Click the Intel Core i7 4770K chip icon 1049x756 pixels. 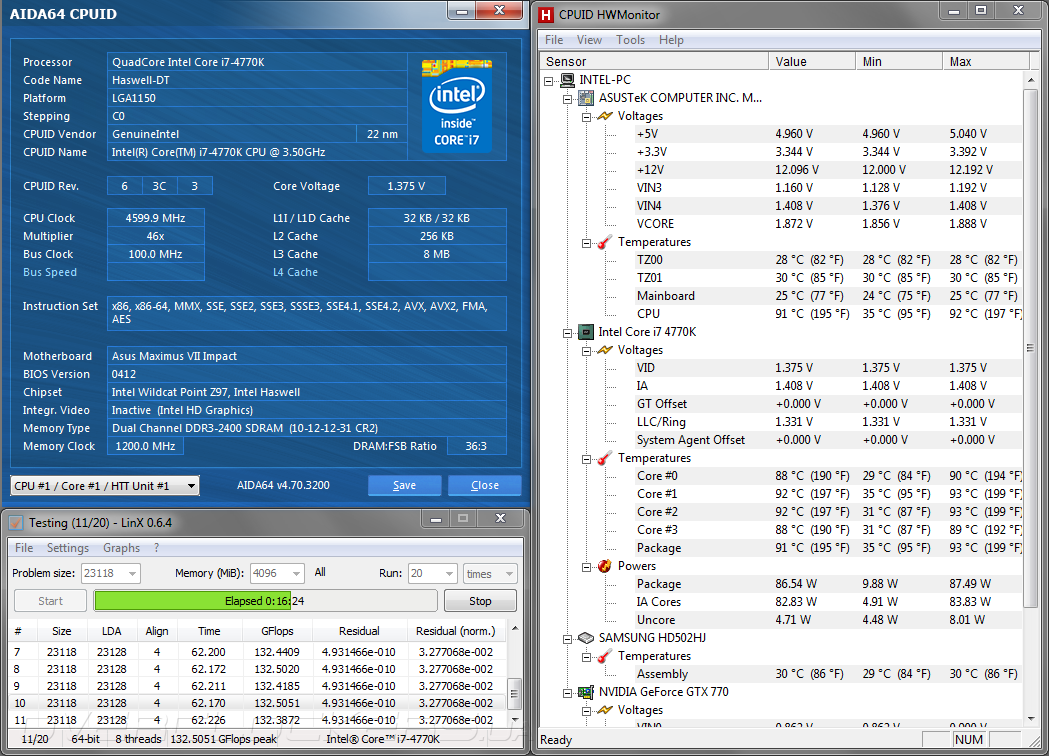(586, 332)
